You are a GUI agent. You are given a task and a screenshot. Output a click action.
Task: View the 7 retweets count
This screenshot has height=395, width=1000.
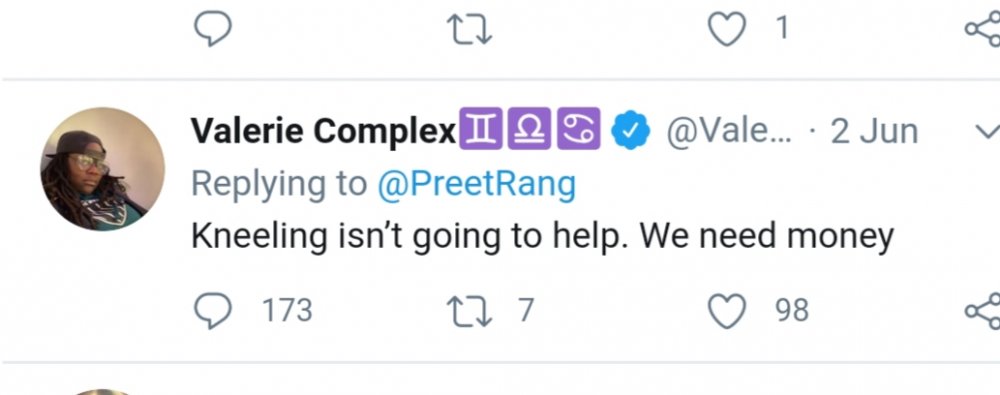(525, 311)
